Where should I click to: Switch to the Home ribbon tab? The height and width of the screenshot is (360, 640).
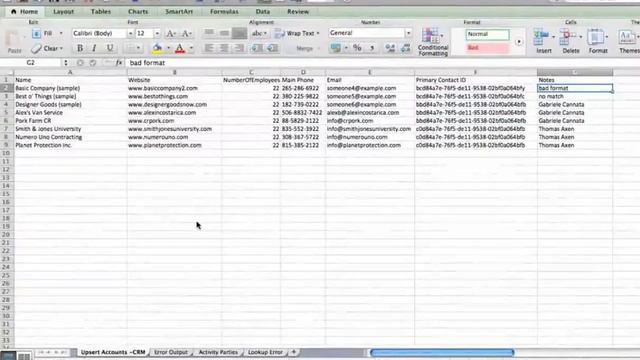pos(25,12)
